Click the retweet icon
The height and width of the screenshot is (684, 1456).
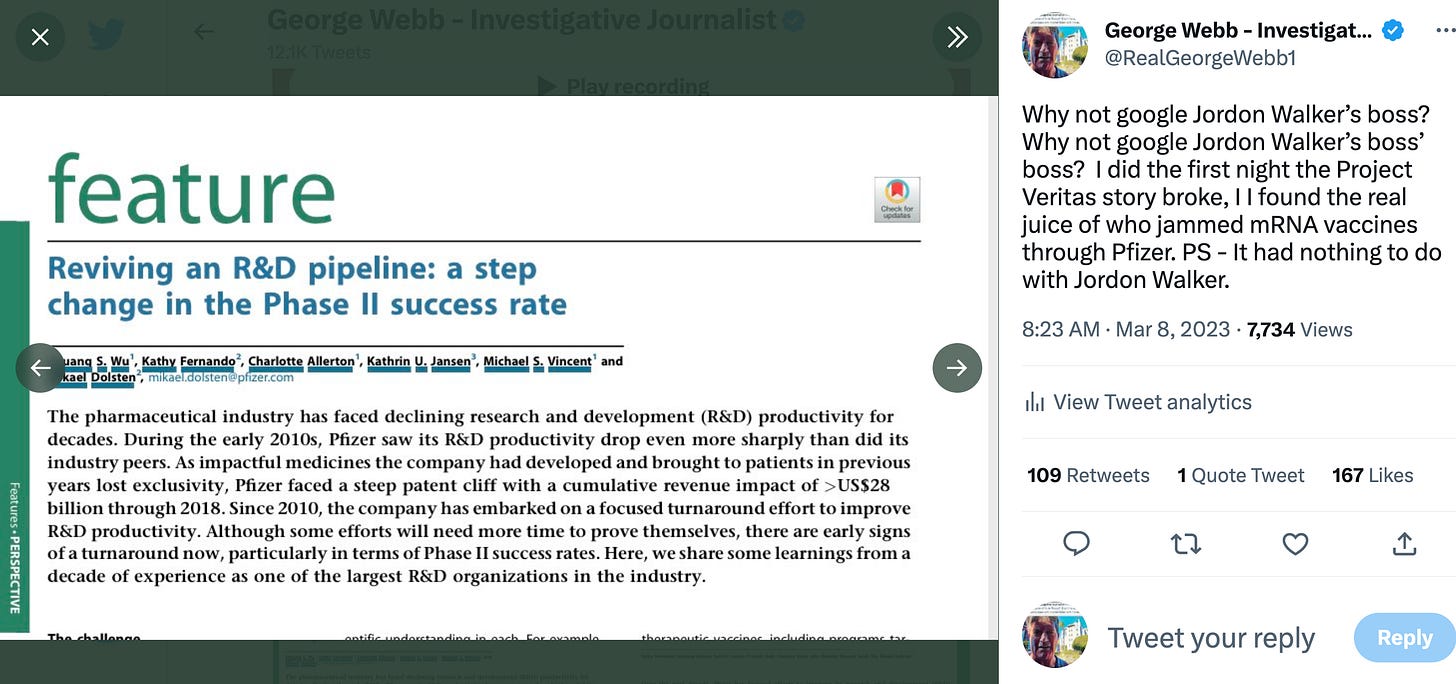pos(1186,543)
